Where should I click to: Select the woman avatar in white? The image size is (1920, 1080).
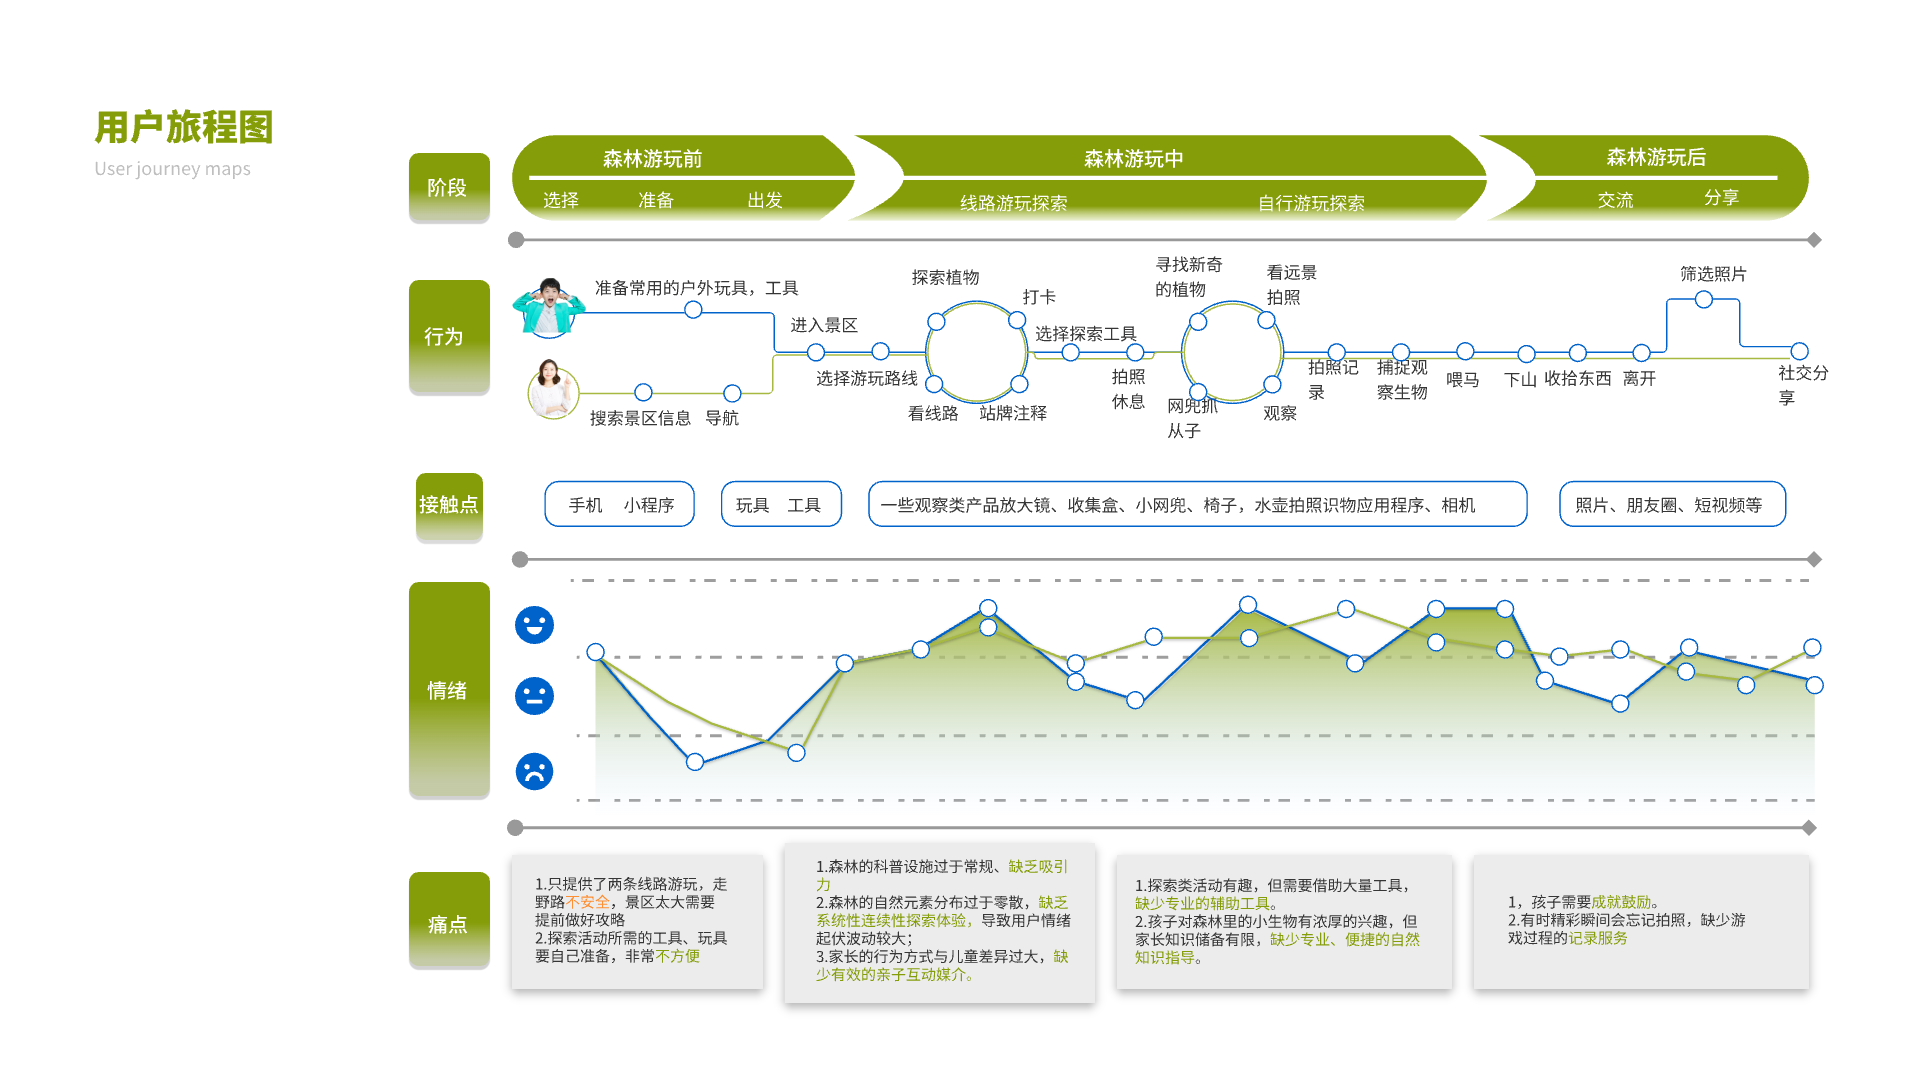(x=552, y=389)
